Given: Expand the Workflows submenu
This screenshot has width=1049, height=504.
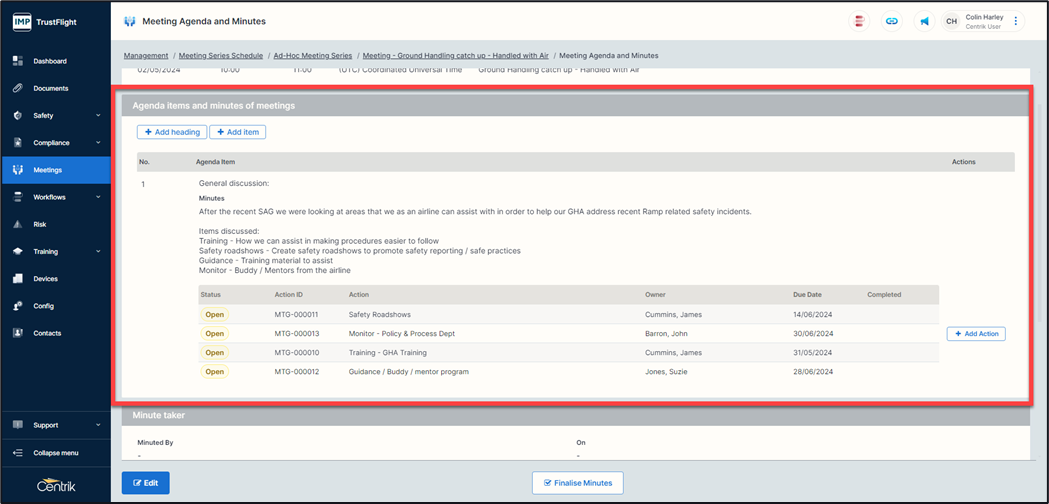Looking at the screenshot, I should (55, 198).
